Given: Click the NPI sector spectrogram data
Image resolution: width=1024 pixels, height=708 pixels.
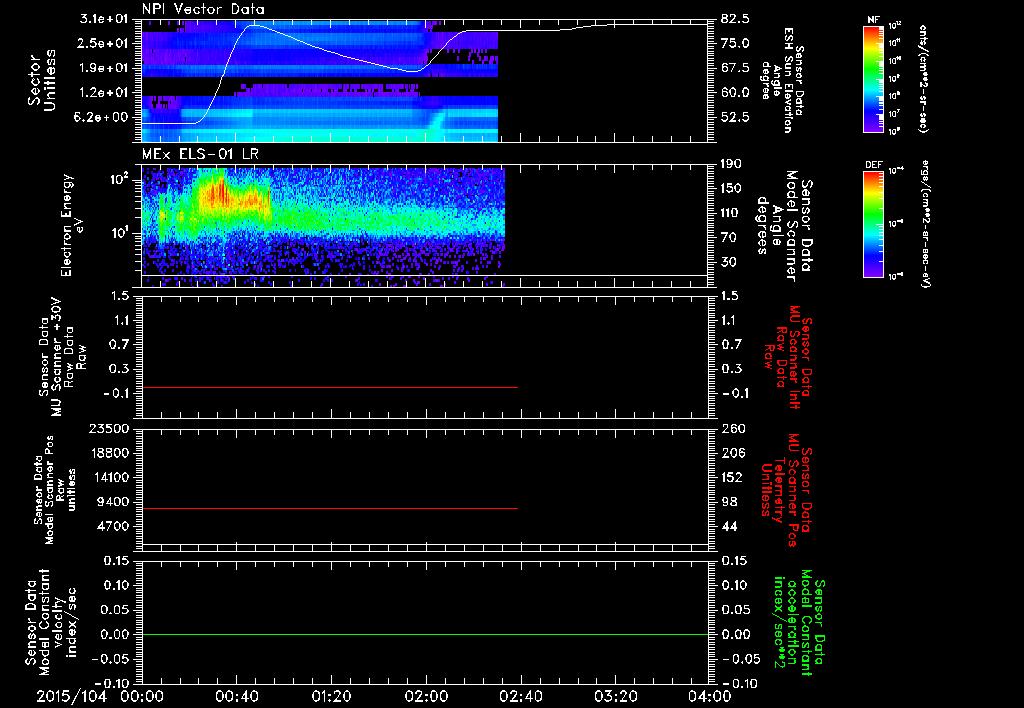Looking at the screenshot, I should 320,80.
